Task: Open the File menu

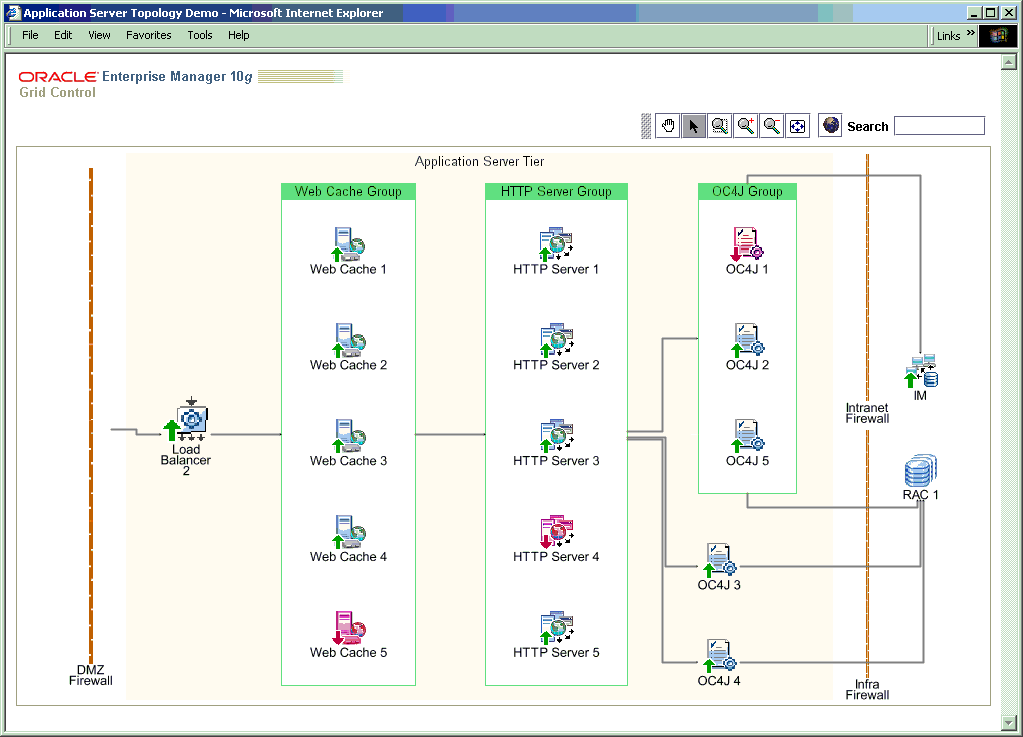Action: (x=30, y=35)
